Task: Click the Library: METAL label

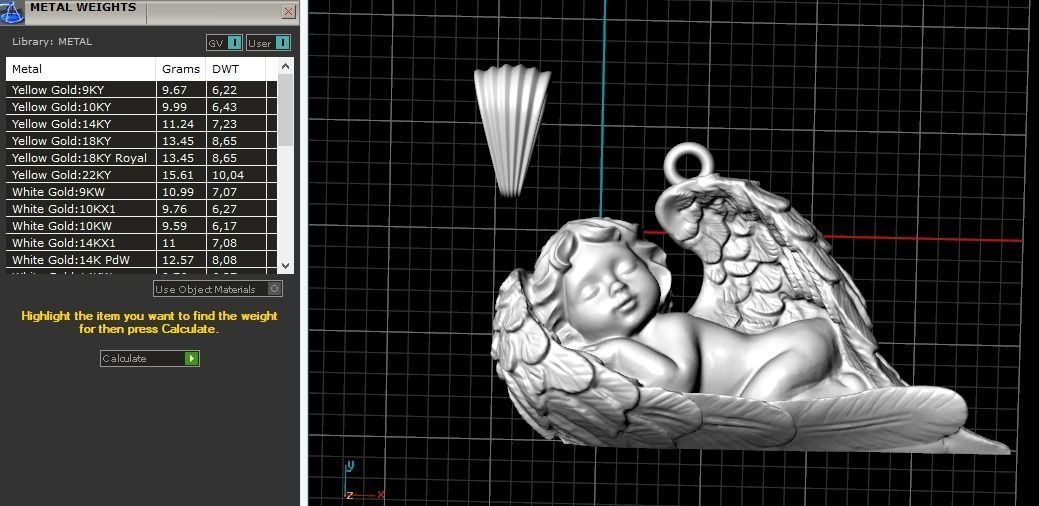Action: pyautogui.click(x=52, y=42)
